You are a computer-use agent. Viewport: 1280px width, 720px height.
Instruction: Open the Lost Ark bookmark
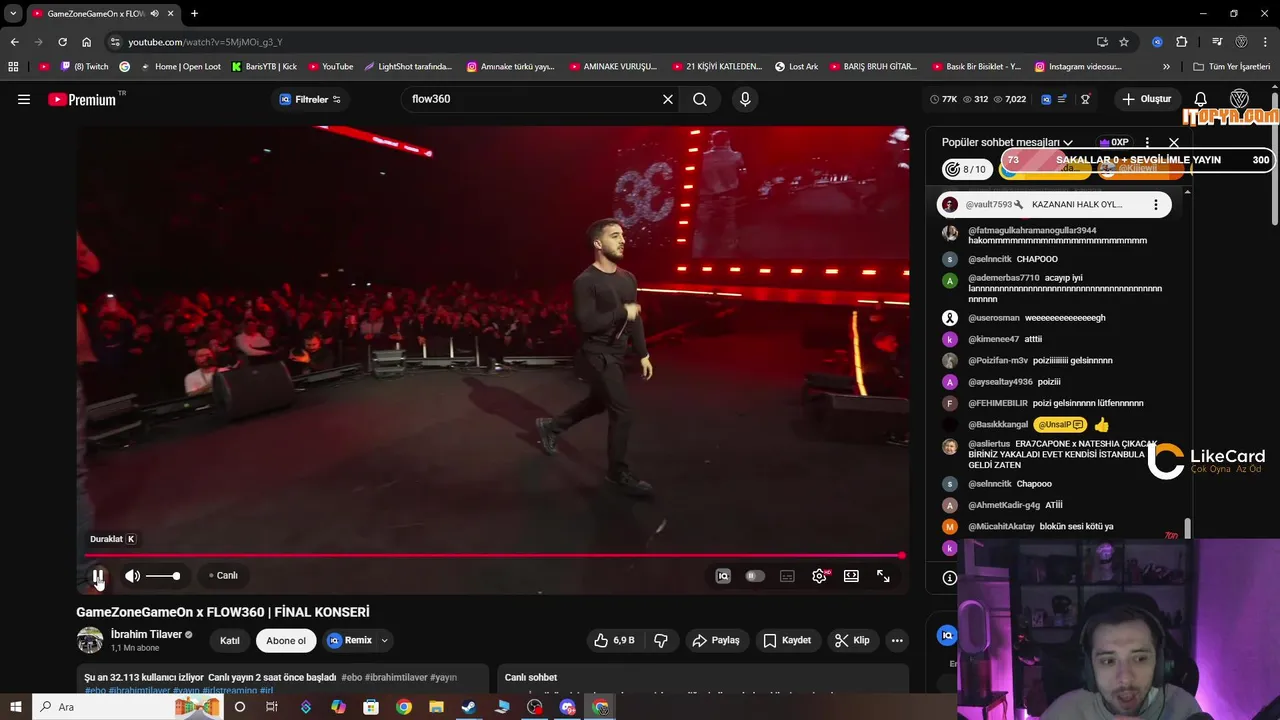coord(796,67)
